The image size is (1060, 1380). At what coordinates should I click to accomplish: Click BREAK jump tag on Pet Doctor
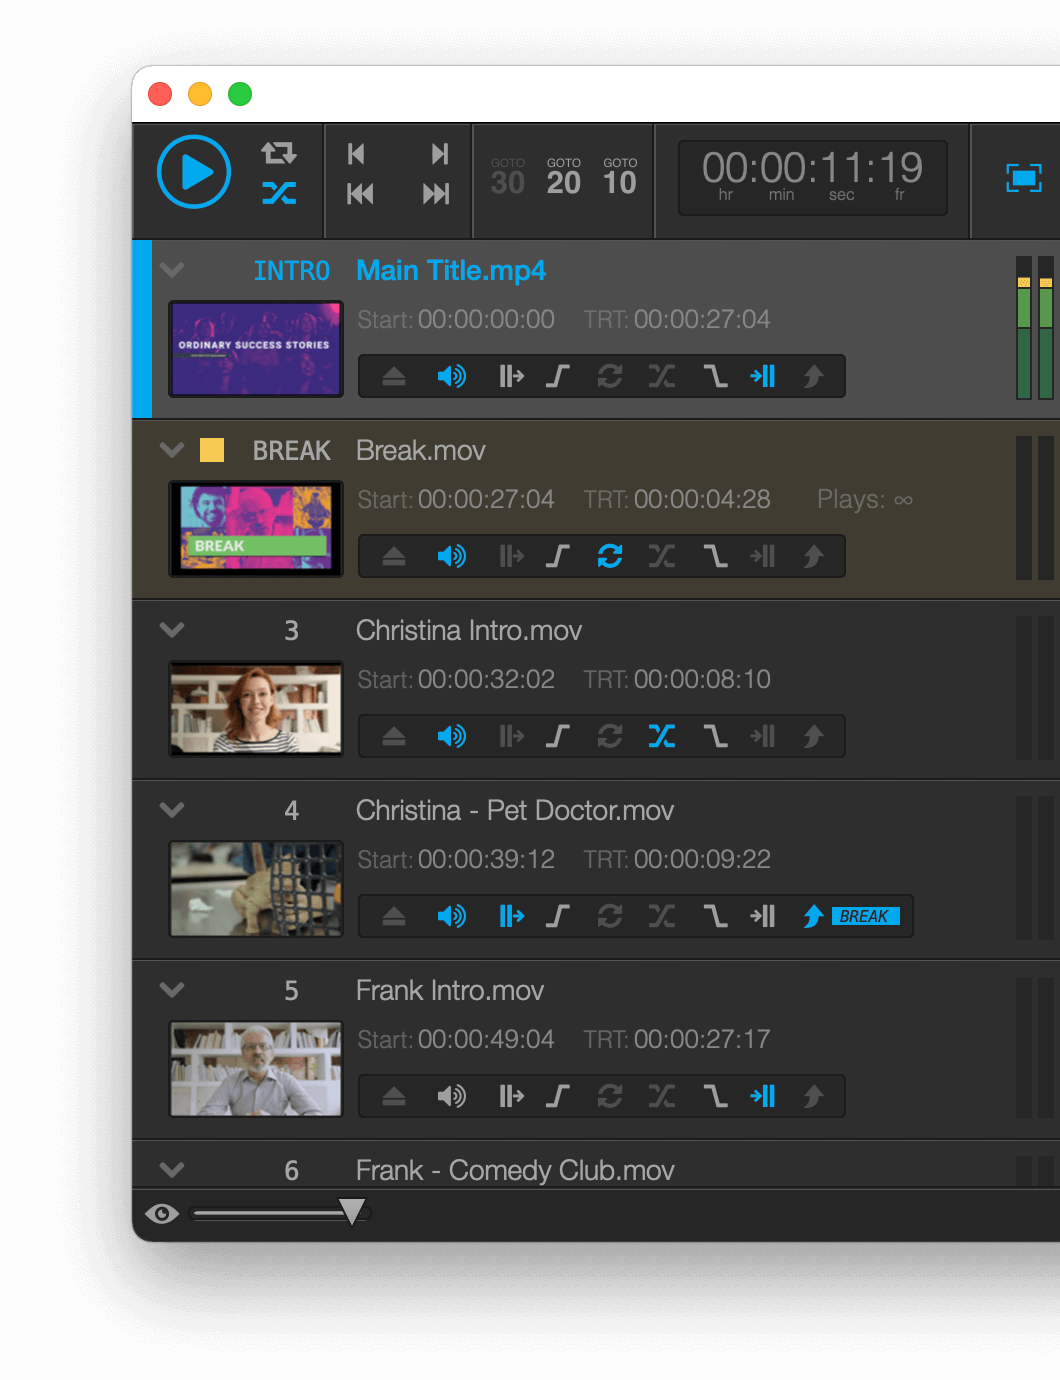point(864,916)
